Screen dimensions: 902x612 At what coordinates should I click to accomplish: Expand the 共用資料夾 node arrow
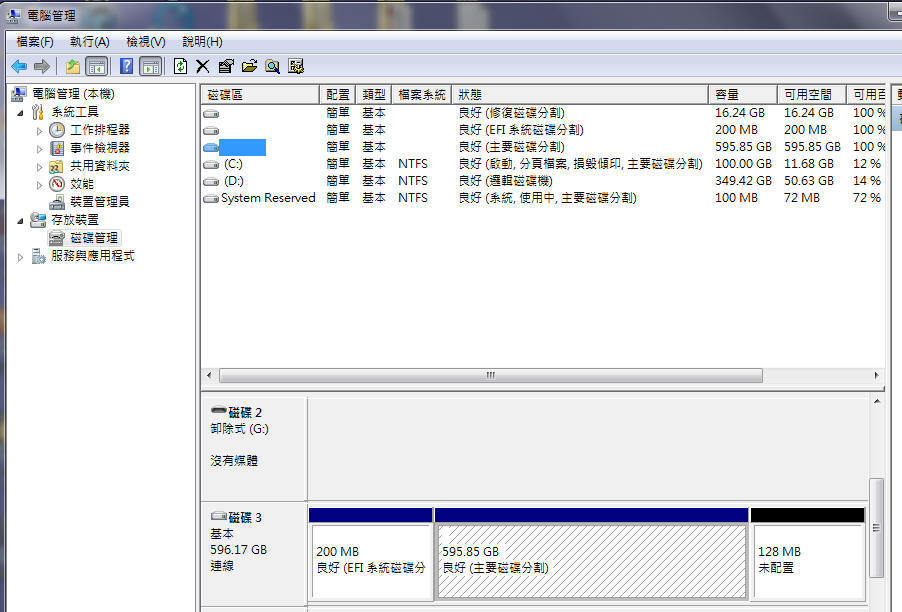click(x=39, y=167)
